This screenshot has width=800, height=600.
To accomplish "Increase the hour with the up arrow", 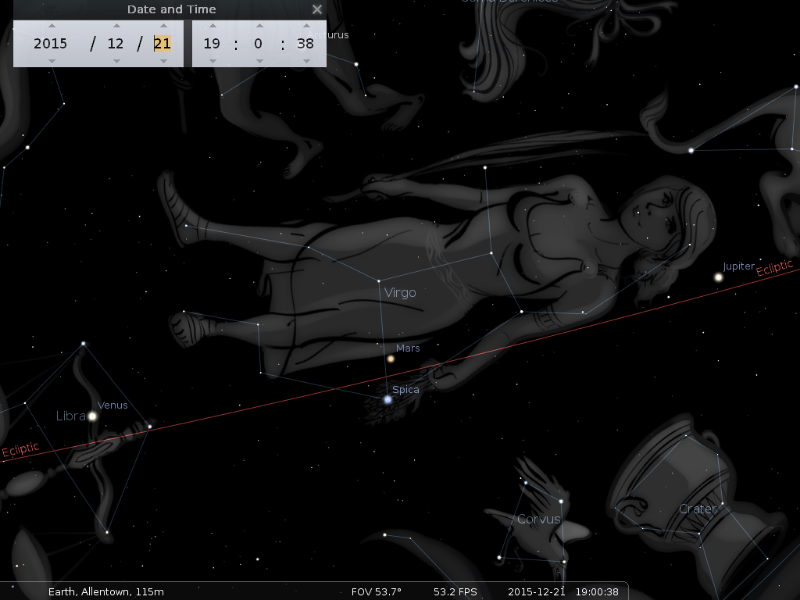I will tap(212, 27).
